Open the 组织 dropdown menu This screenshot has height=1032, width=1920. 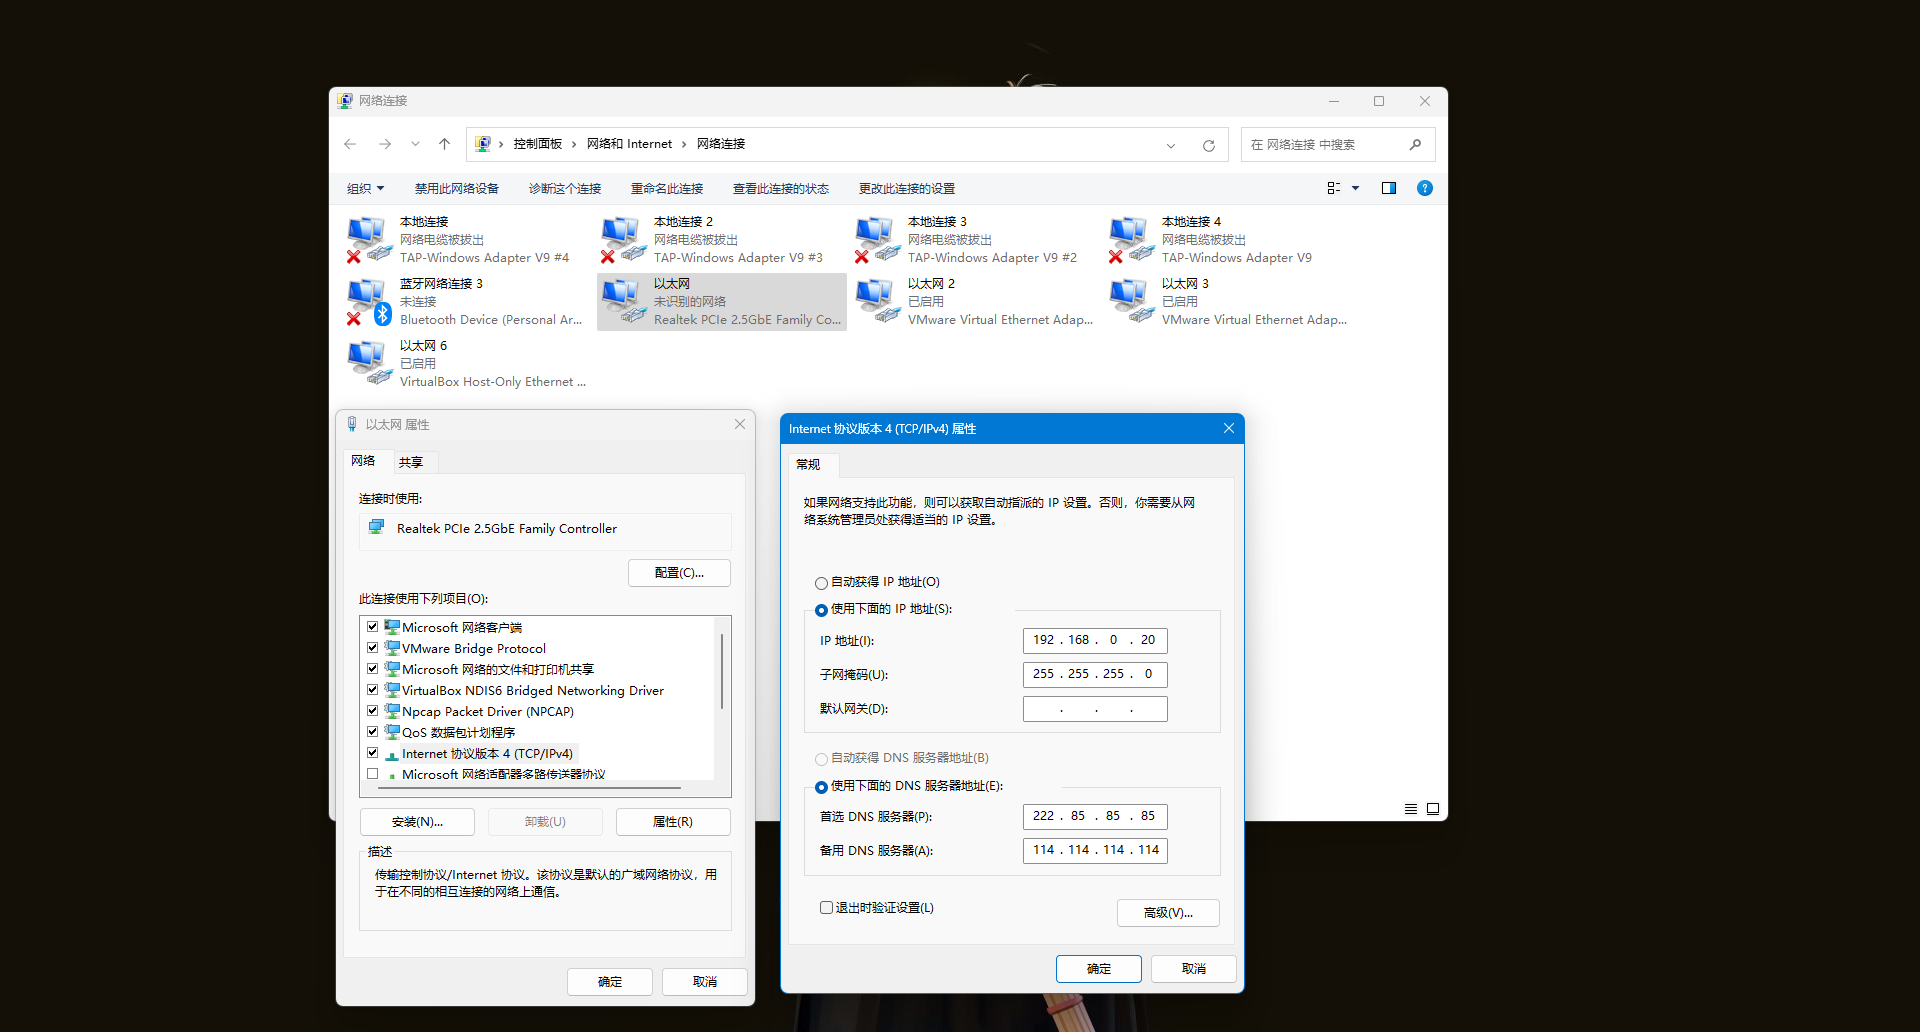coord(365,189)
